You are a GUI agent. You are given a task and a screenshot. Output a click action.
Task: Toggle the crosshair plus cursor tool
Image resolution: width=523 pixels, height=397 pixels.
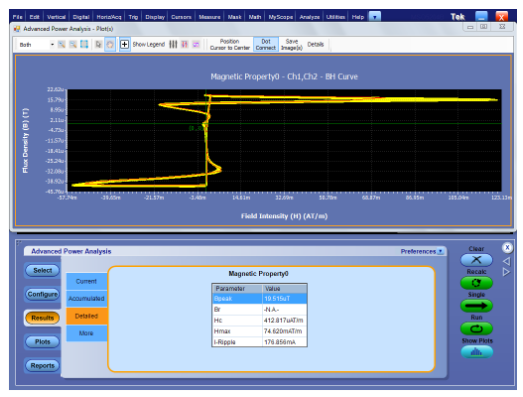point(124,44)
